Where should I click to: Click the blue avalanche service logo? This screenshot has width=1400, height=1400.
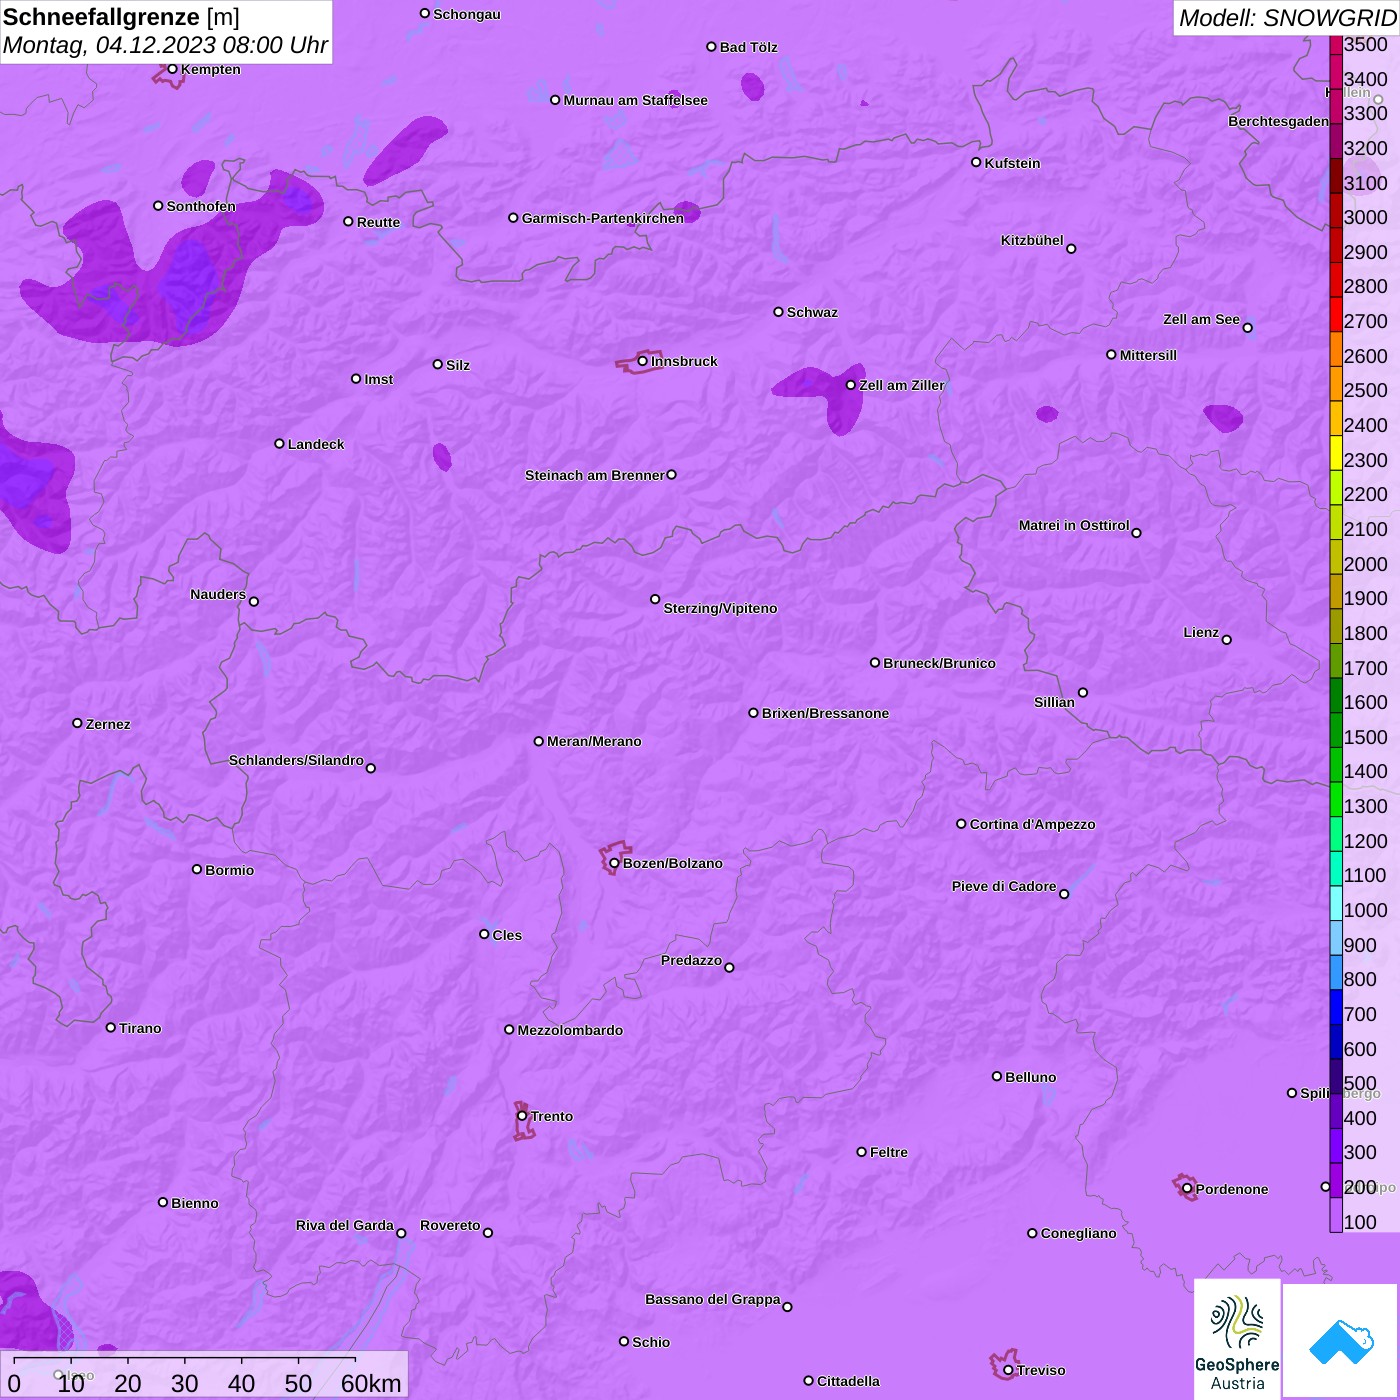(1340, 1340)
